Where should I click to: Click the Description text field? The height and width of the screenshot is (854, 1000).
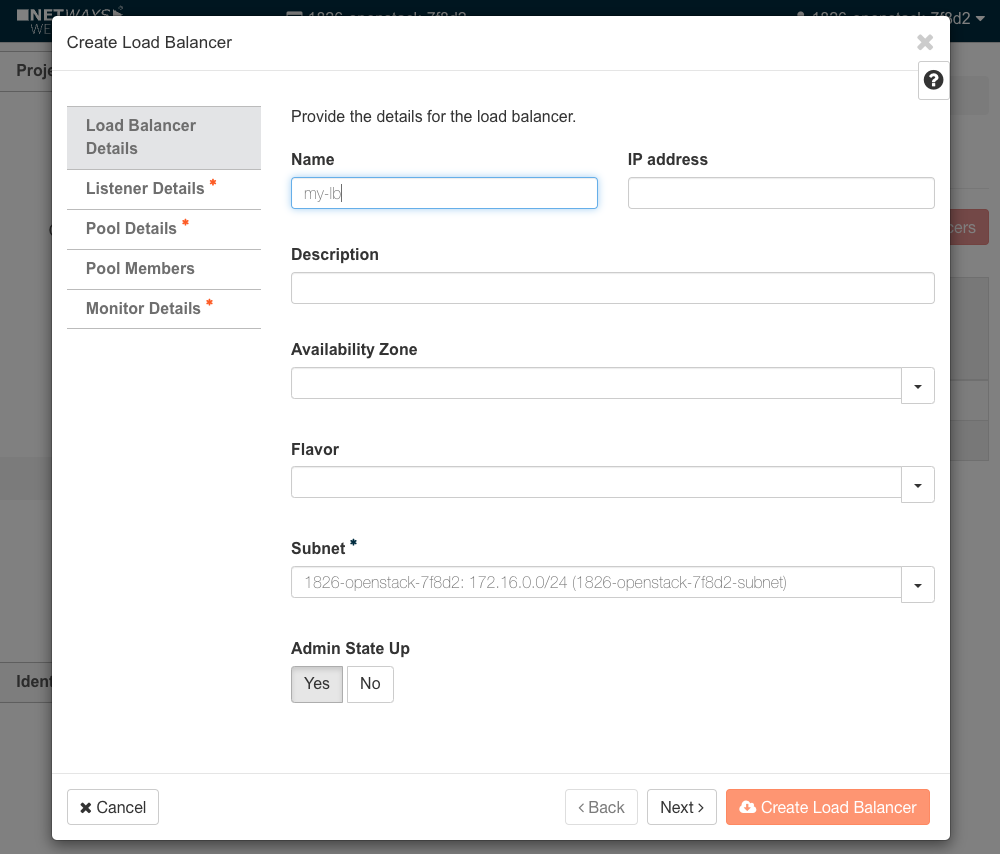click(x=612, y=288)
